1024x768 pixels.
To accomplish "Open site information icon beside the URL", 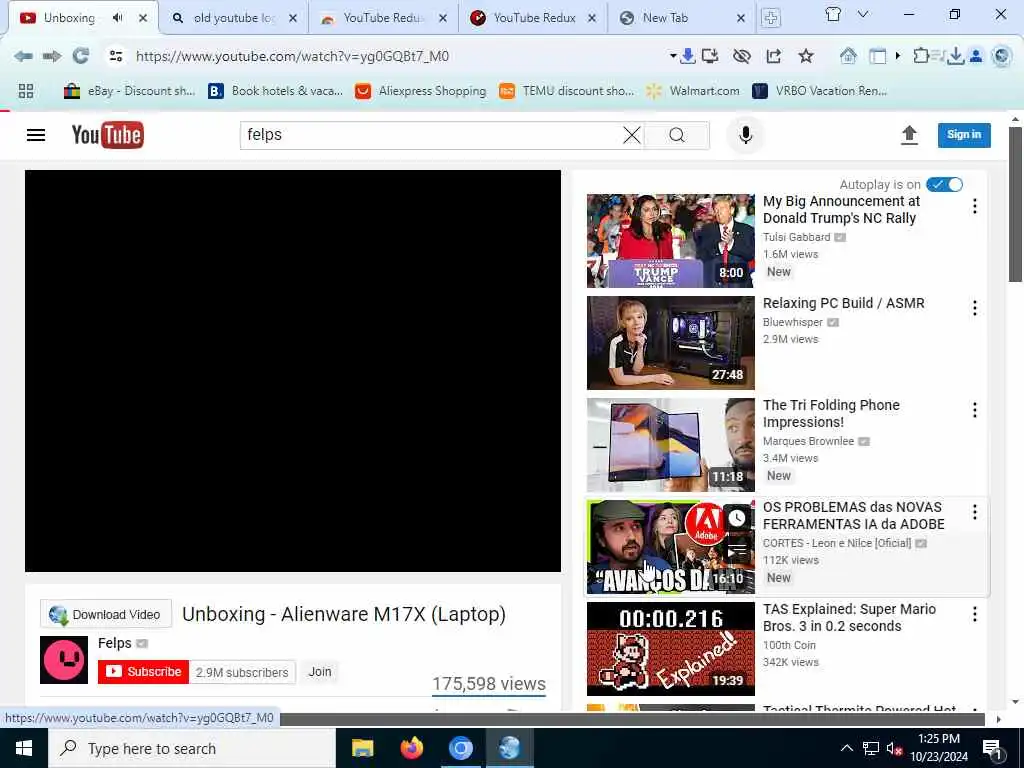I will pos(116,56).
